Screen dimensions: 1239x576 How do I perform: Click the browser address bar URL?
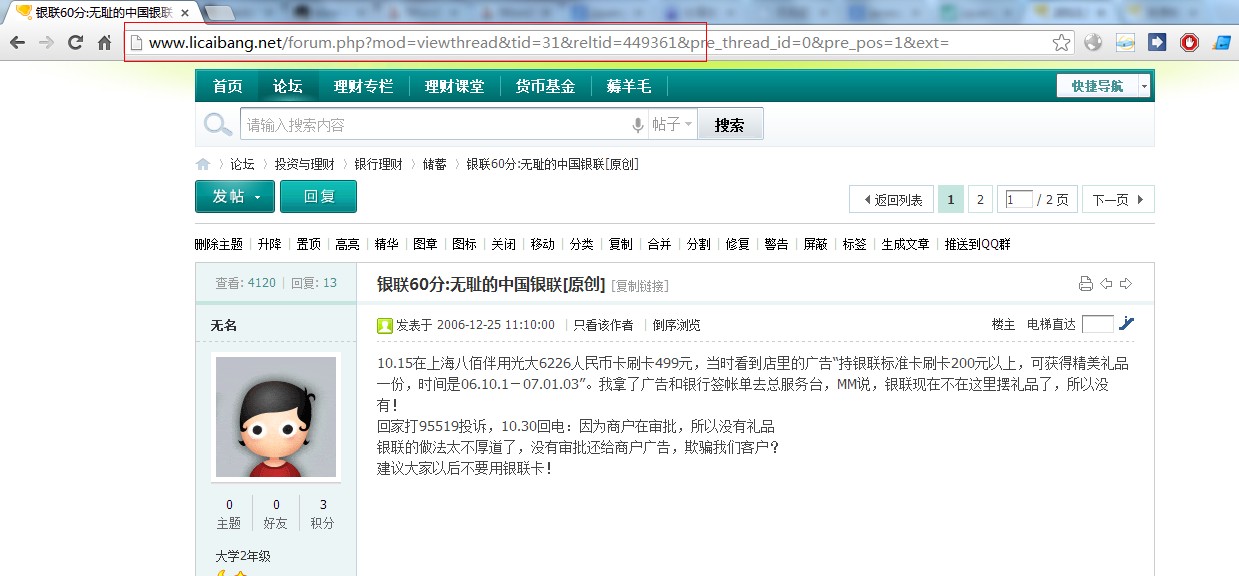coord(548,43)
